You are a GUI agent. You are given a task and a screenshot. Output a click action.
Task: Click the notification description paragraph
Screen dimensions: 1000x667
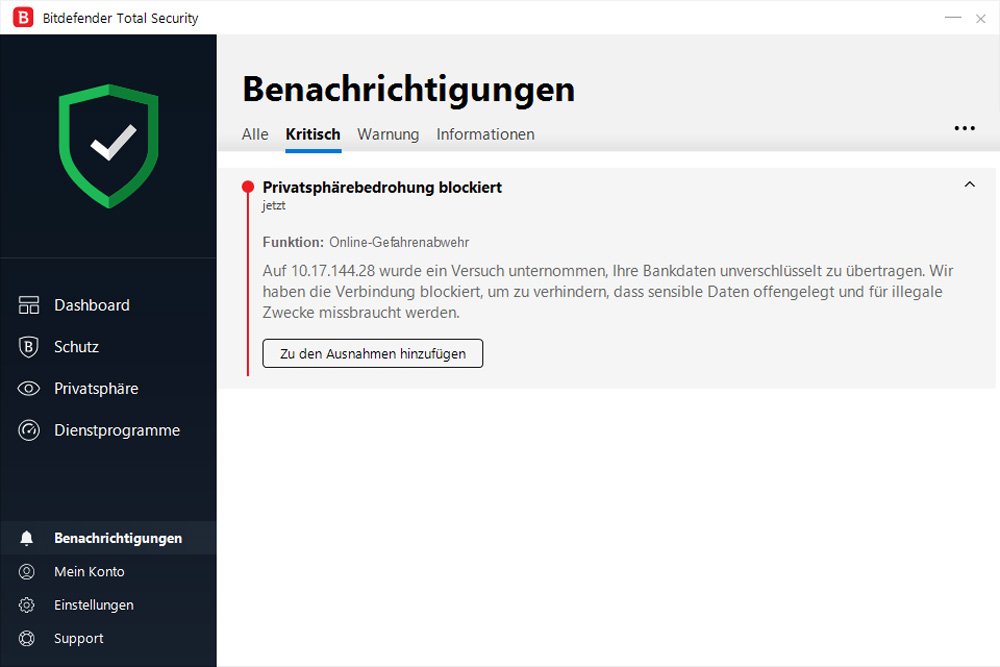click(x=608, y=291)
